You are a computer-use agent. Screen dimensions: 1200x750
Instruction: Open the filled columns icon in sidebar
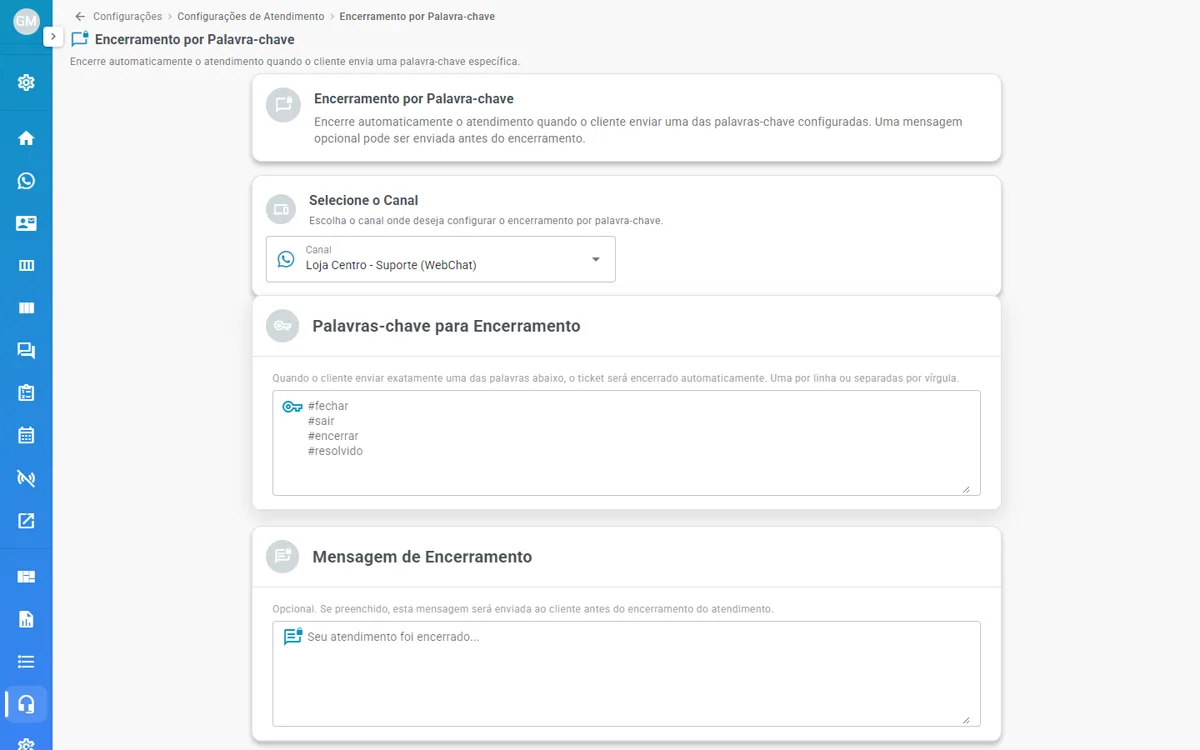[x=26, y=308]
